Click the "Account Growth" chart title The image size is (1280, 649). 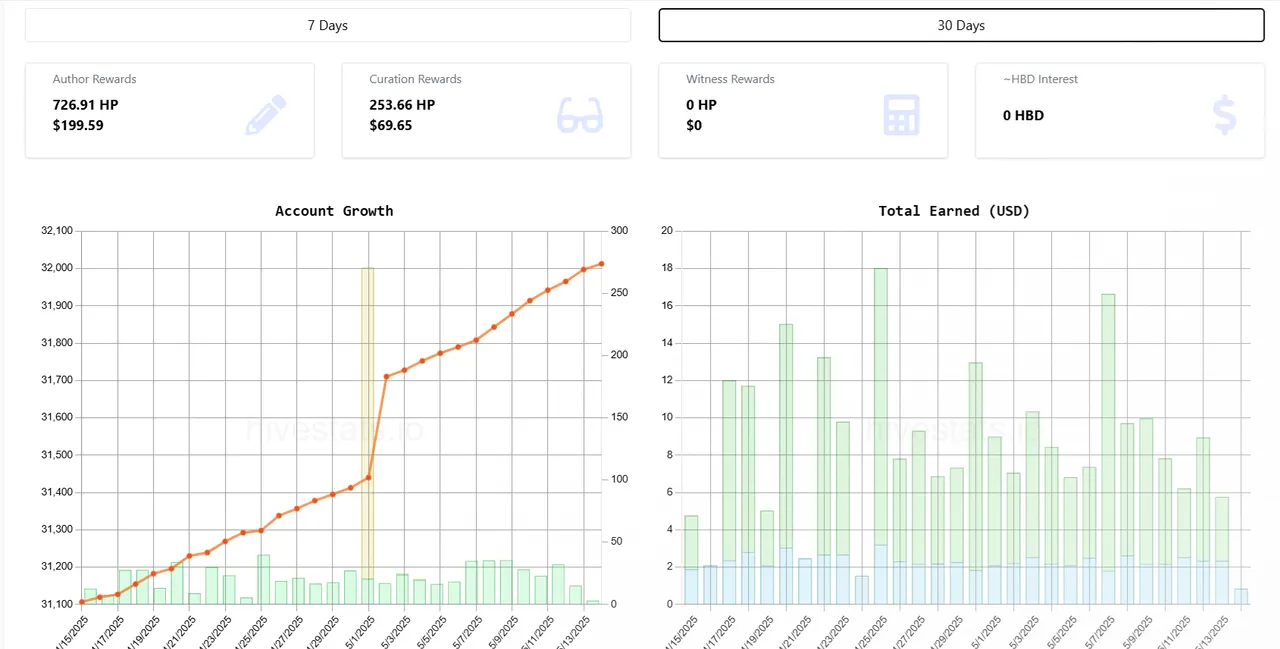point(334,211)
